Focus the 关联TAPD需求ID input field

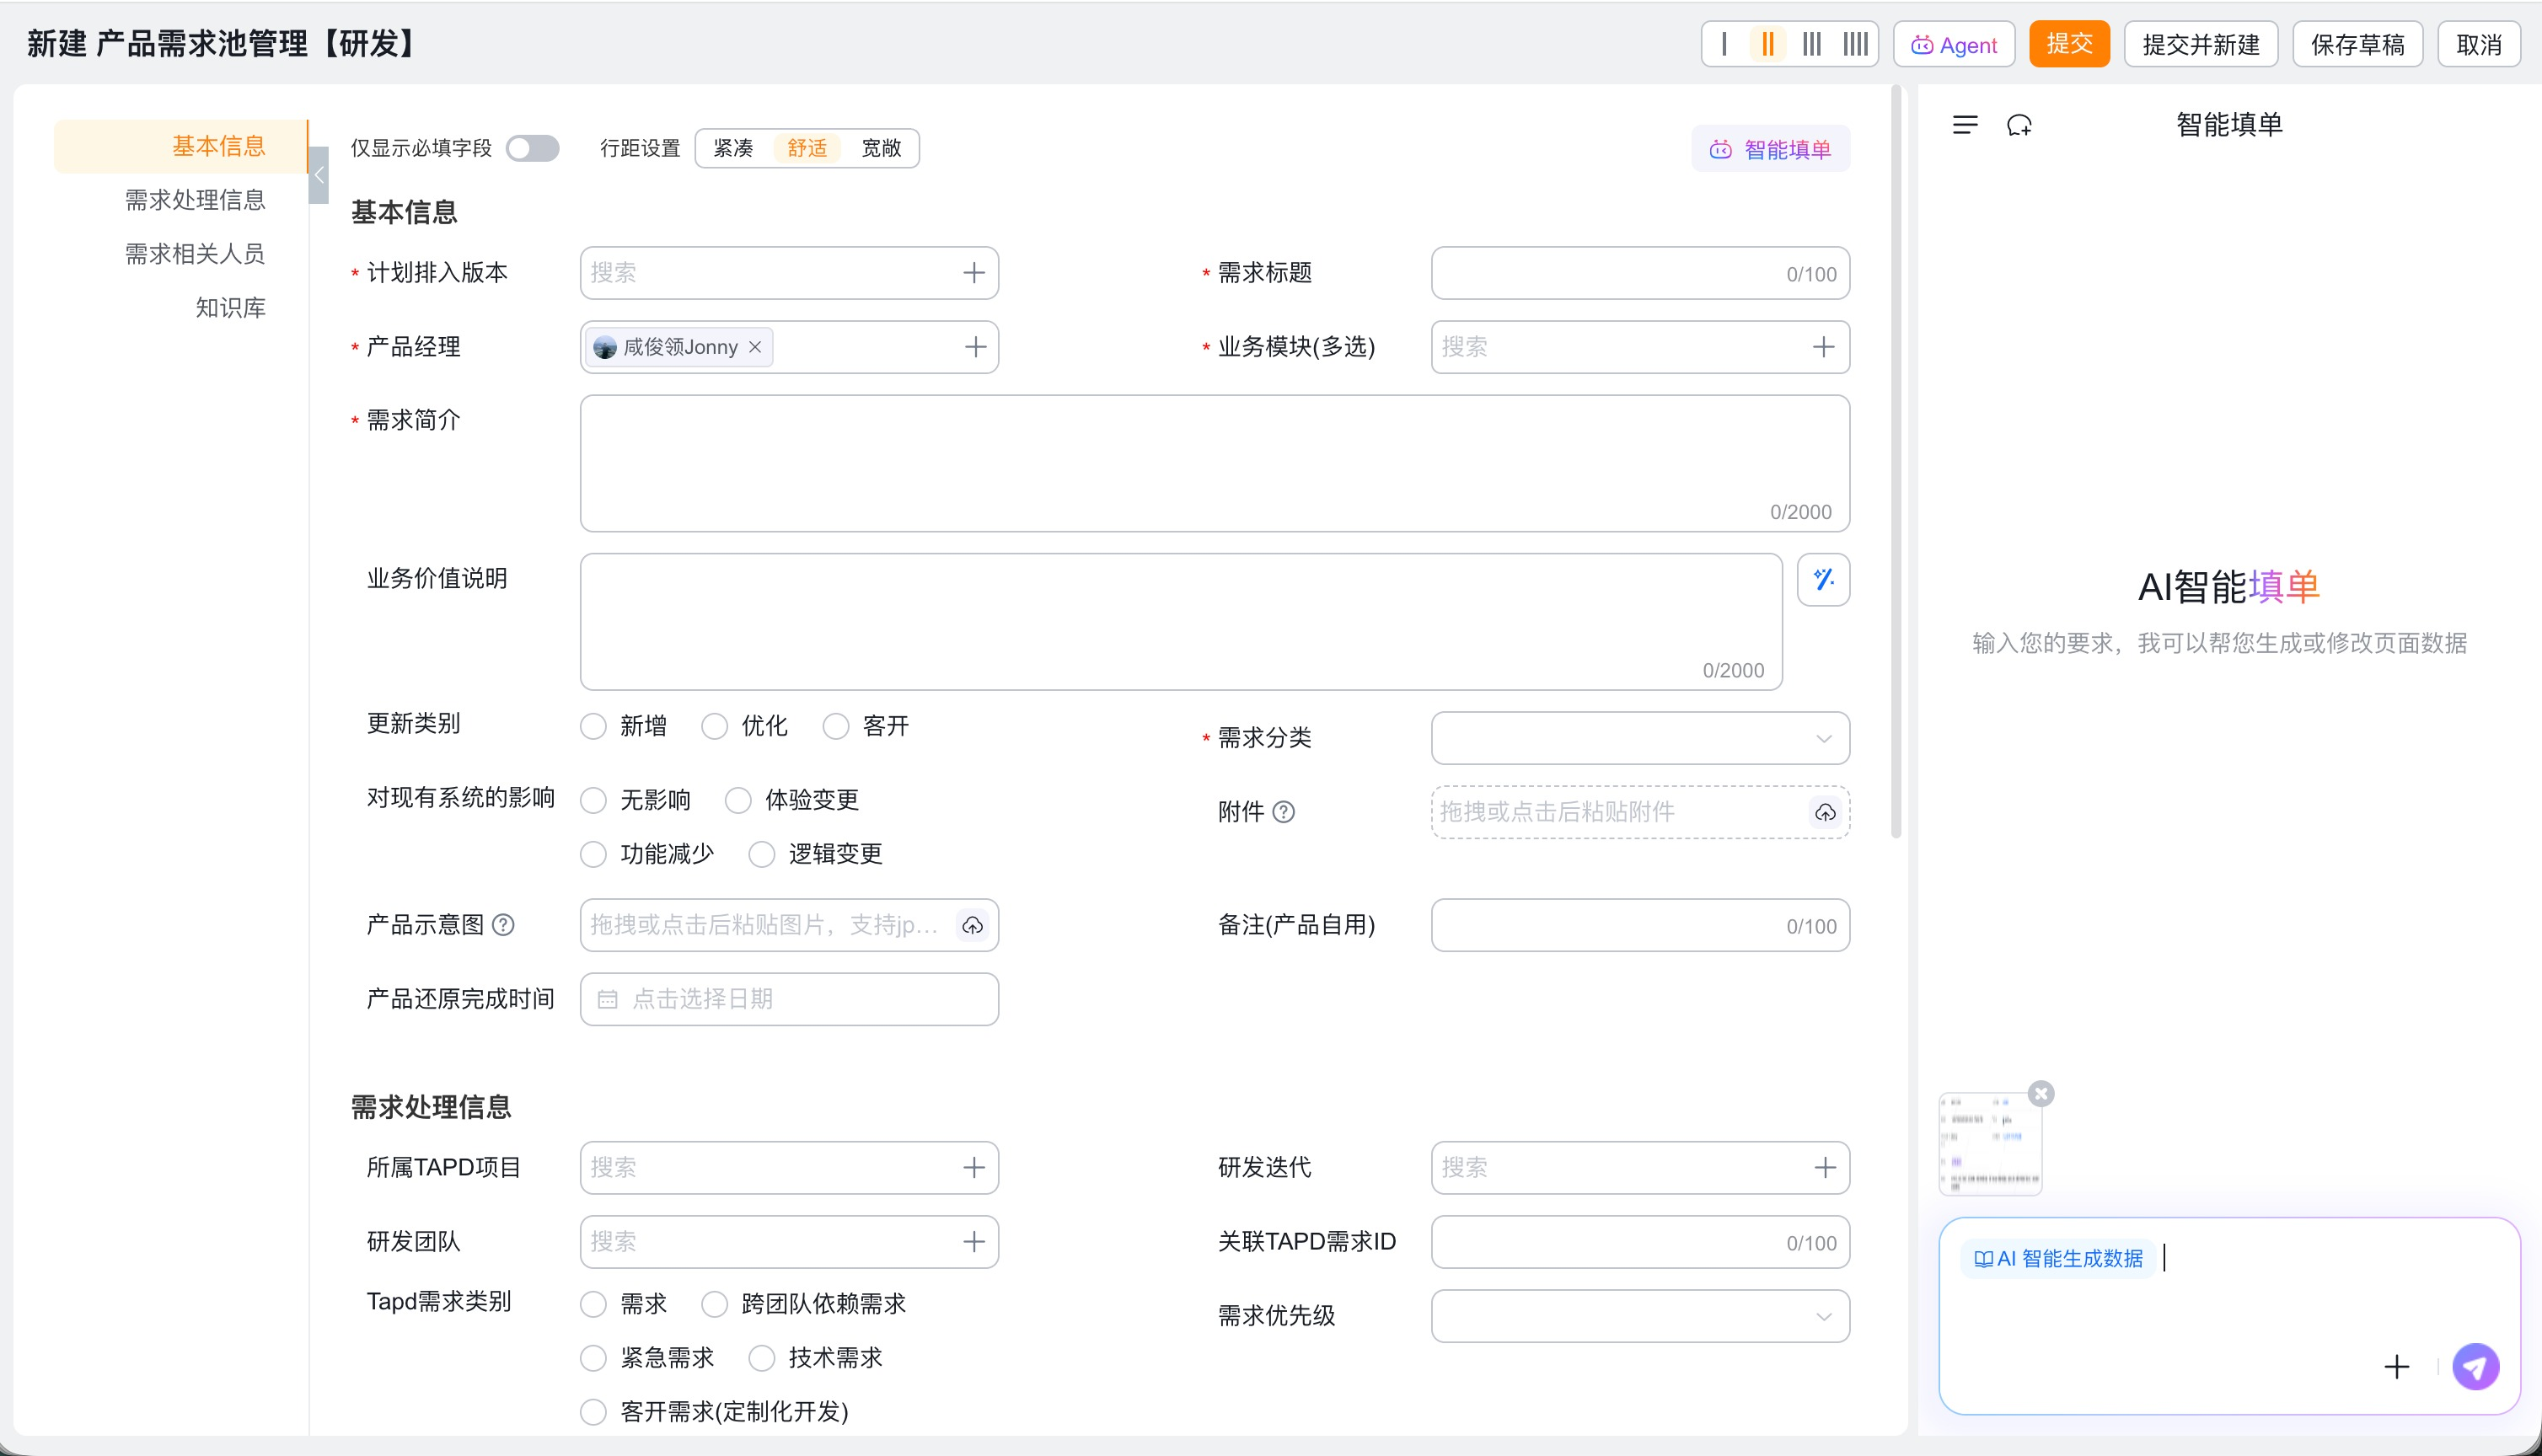pos(1640,1242)
